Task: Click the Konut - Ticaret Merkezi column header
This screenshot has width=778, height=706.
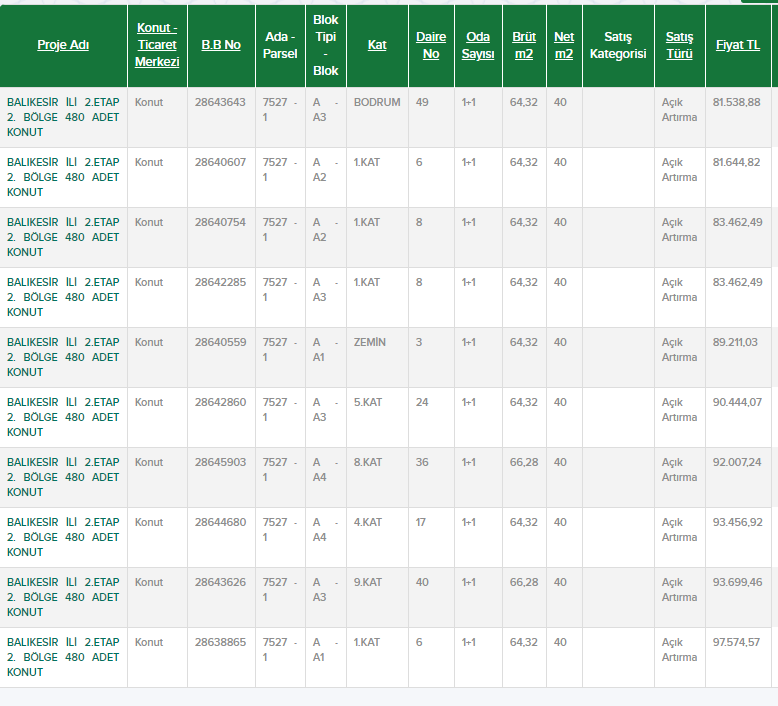Action: pyautogui.click(x=157, y=45)
